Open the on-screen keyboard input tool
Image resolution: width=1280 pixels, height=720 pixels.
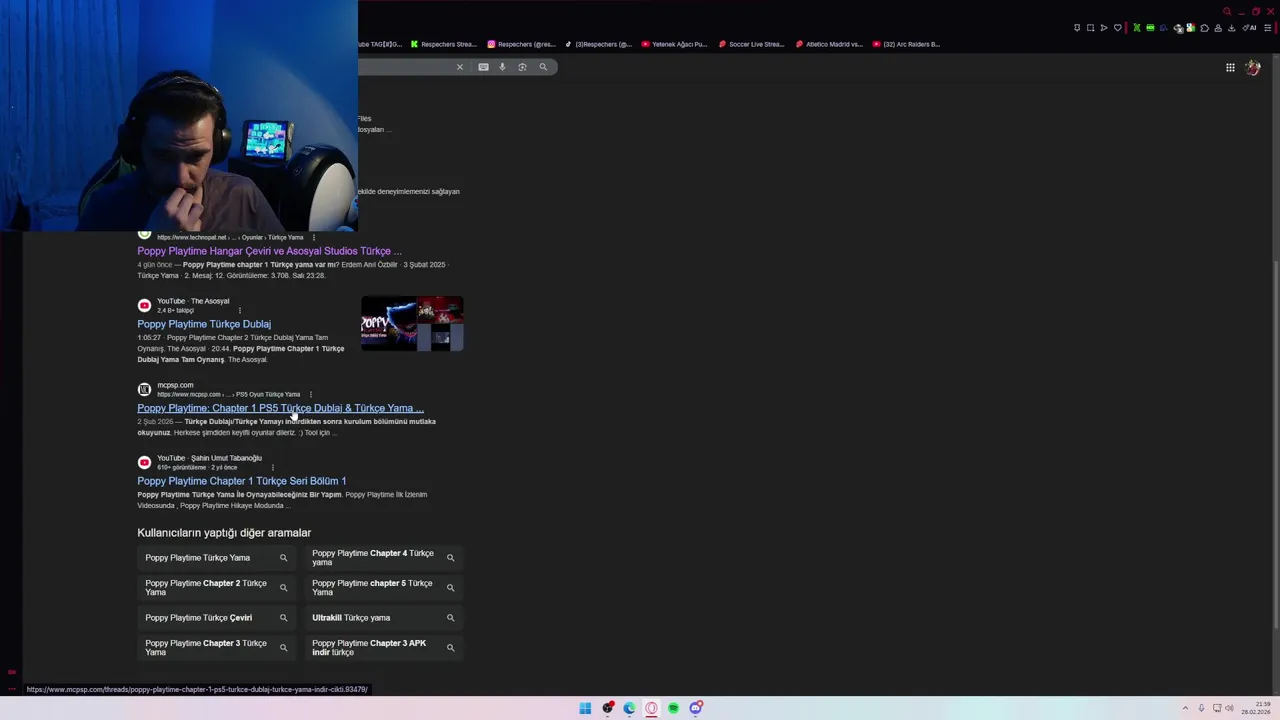pos(483,67)
